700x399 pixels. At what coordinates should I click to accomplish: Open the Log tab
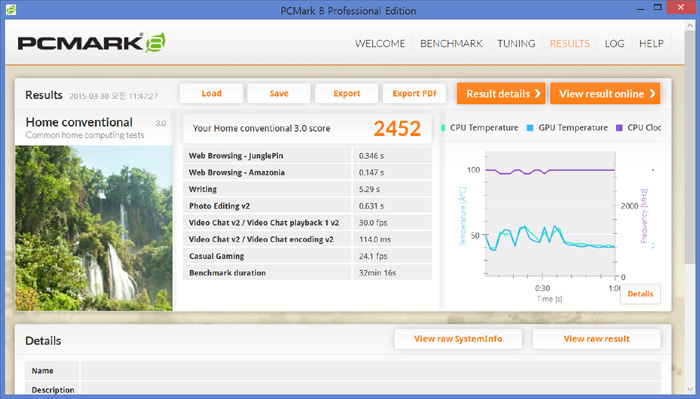(614, 43)
